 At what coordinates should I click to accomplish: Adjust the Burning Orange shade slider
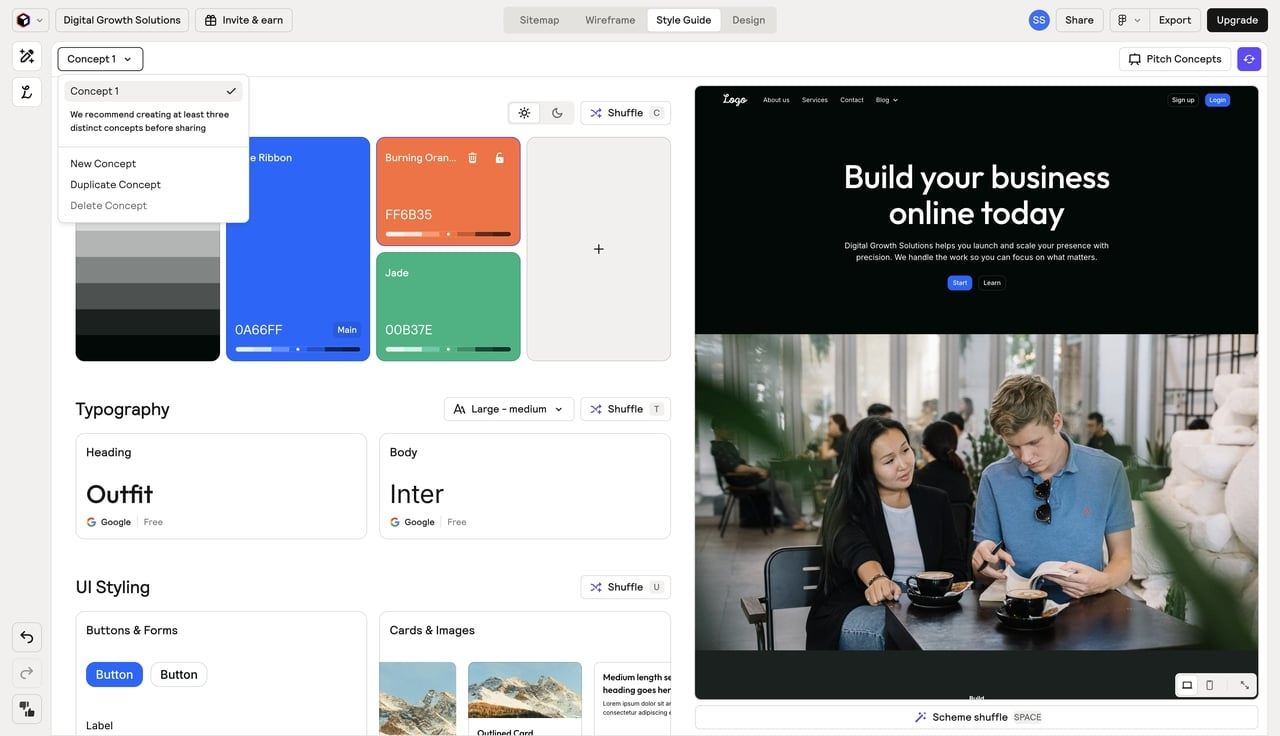pyautogui.click(x=448, y=234)
